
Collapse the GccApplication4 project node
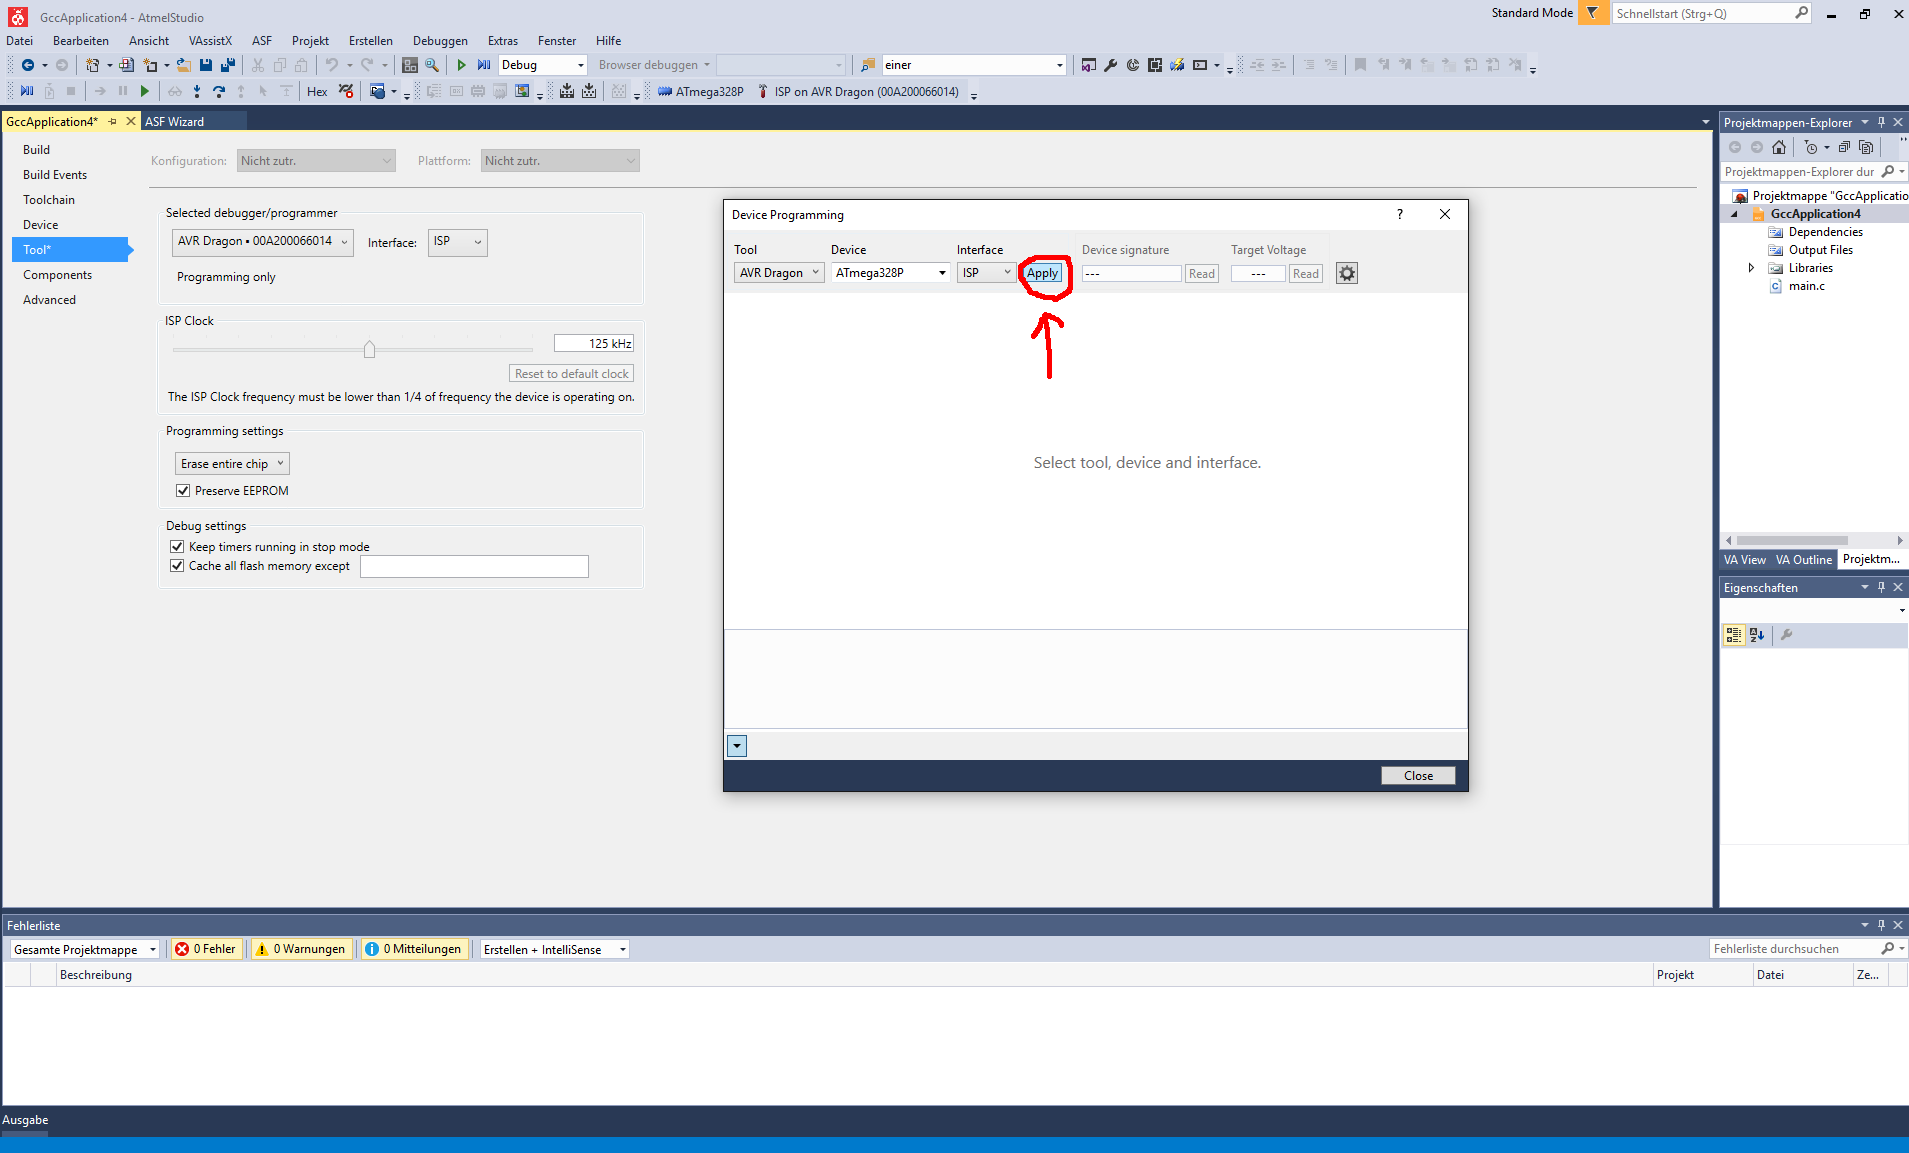tap(1735, 214)
